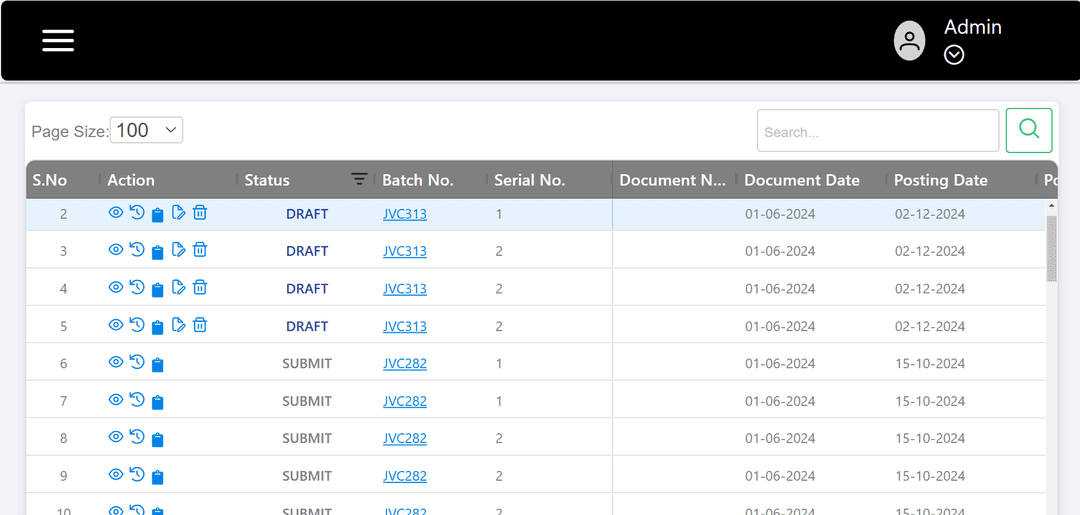The height and width of the screenshot is (515, 1080).
Task: Open batch link JVC313 in row 3
Action: click(404, 251)
